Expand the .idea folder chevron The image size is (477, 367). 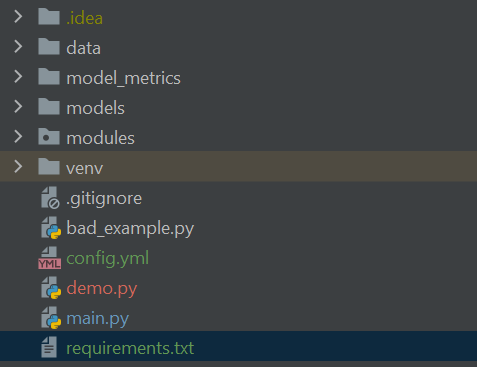[x=18, y=17]
